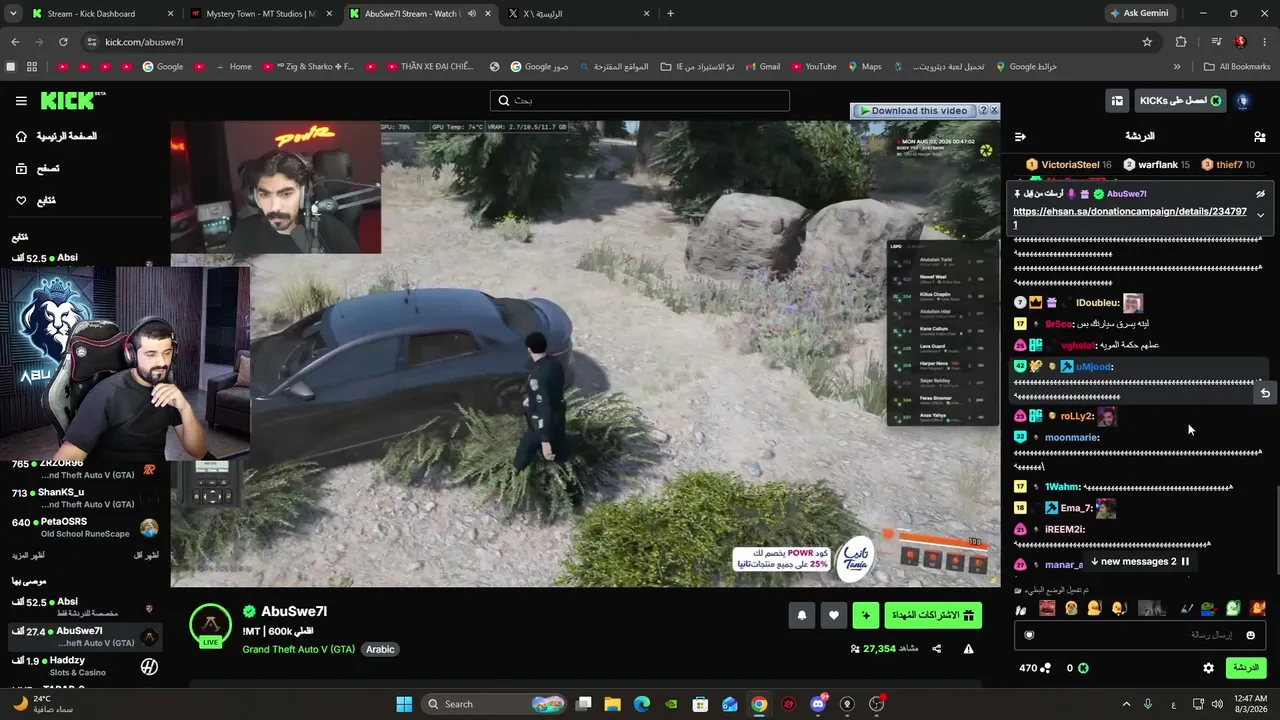The height and width of the screenshot is (720, 1280).
Task: Open Following in the sidebar
Action: [x=35, y=201]
